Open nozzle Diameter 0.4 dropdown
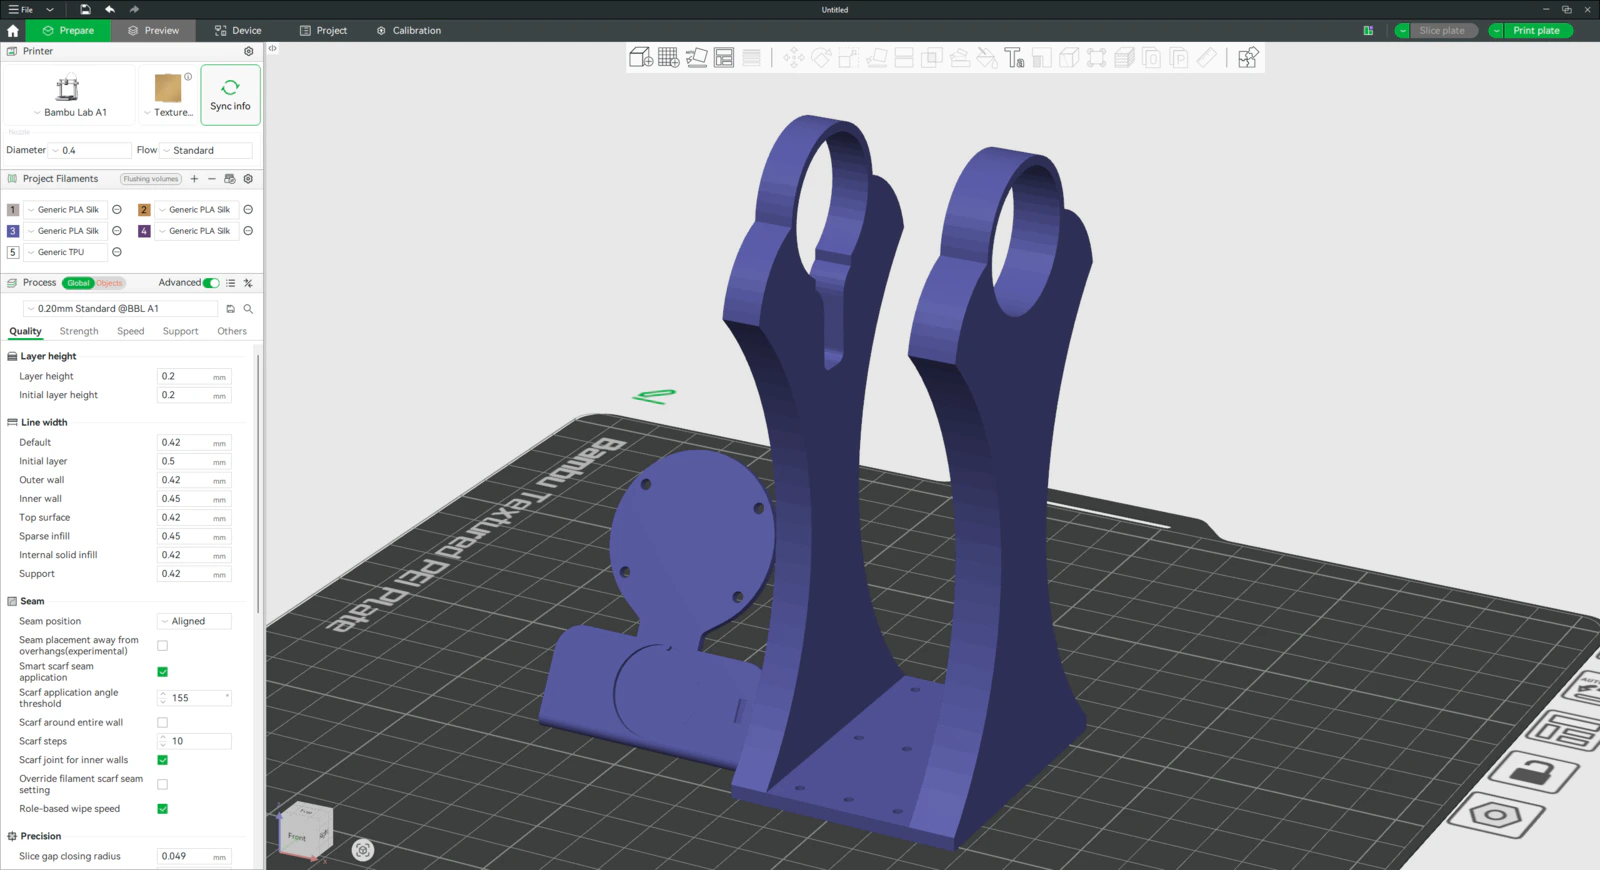This screenshot has height=870, width=1600. pyautogui.click(x=90, y=151)
